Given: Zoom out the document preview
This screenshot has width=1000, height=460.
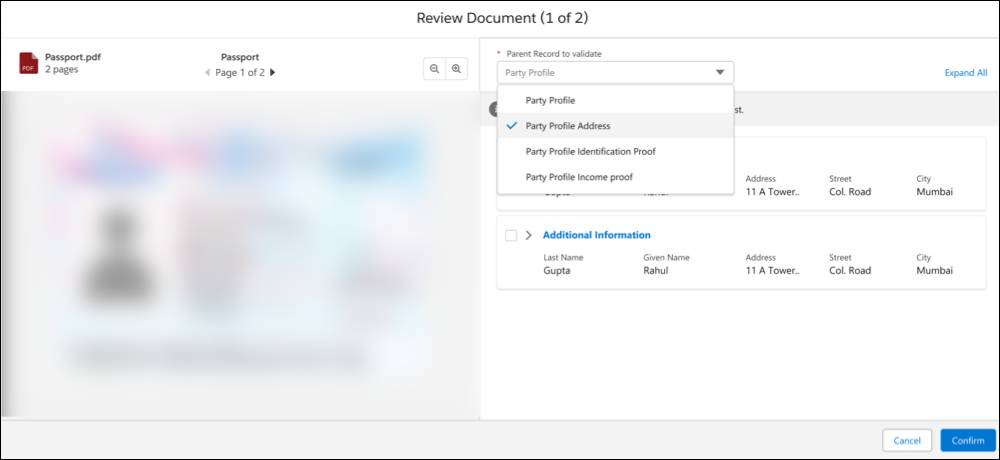Looking at the screenshot, I should pos(434,69).
